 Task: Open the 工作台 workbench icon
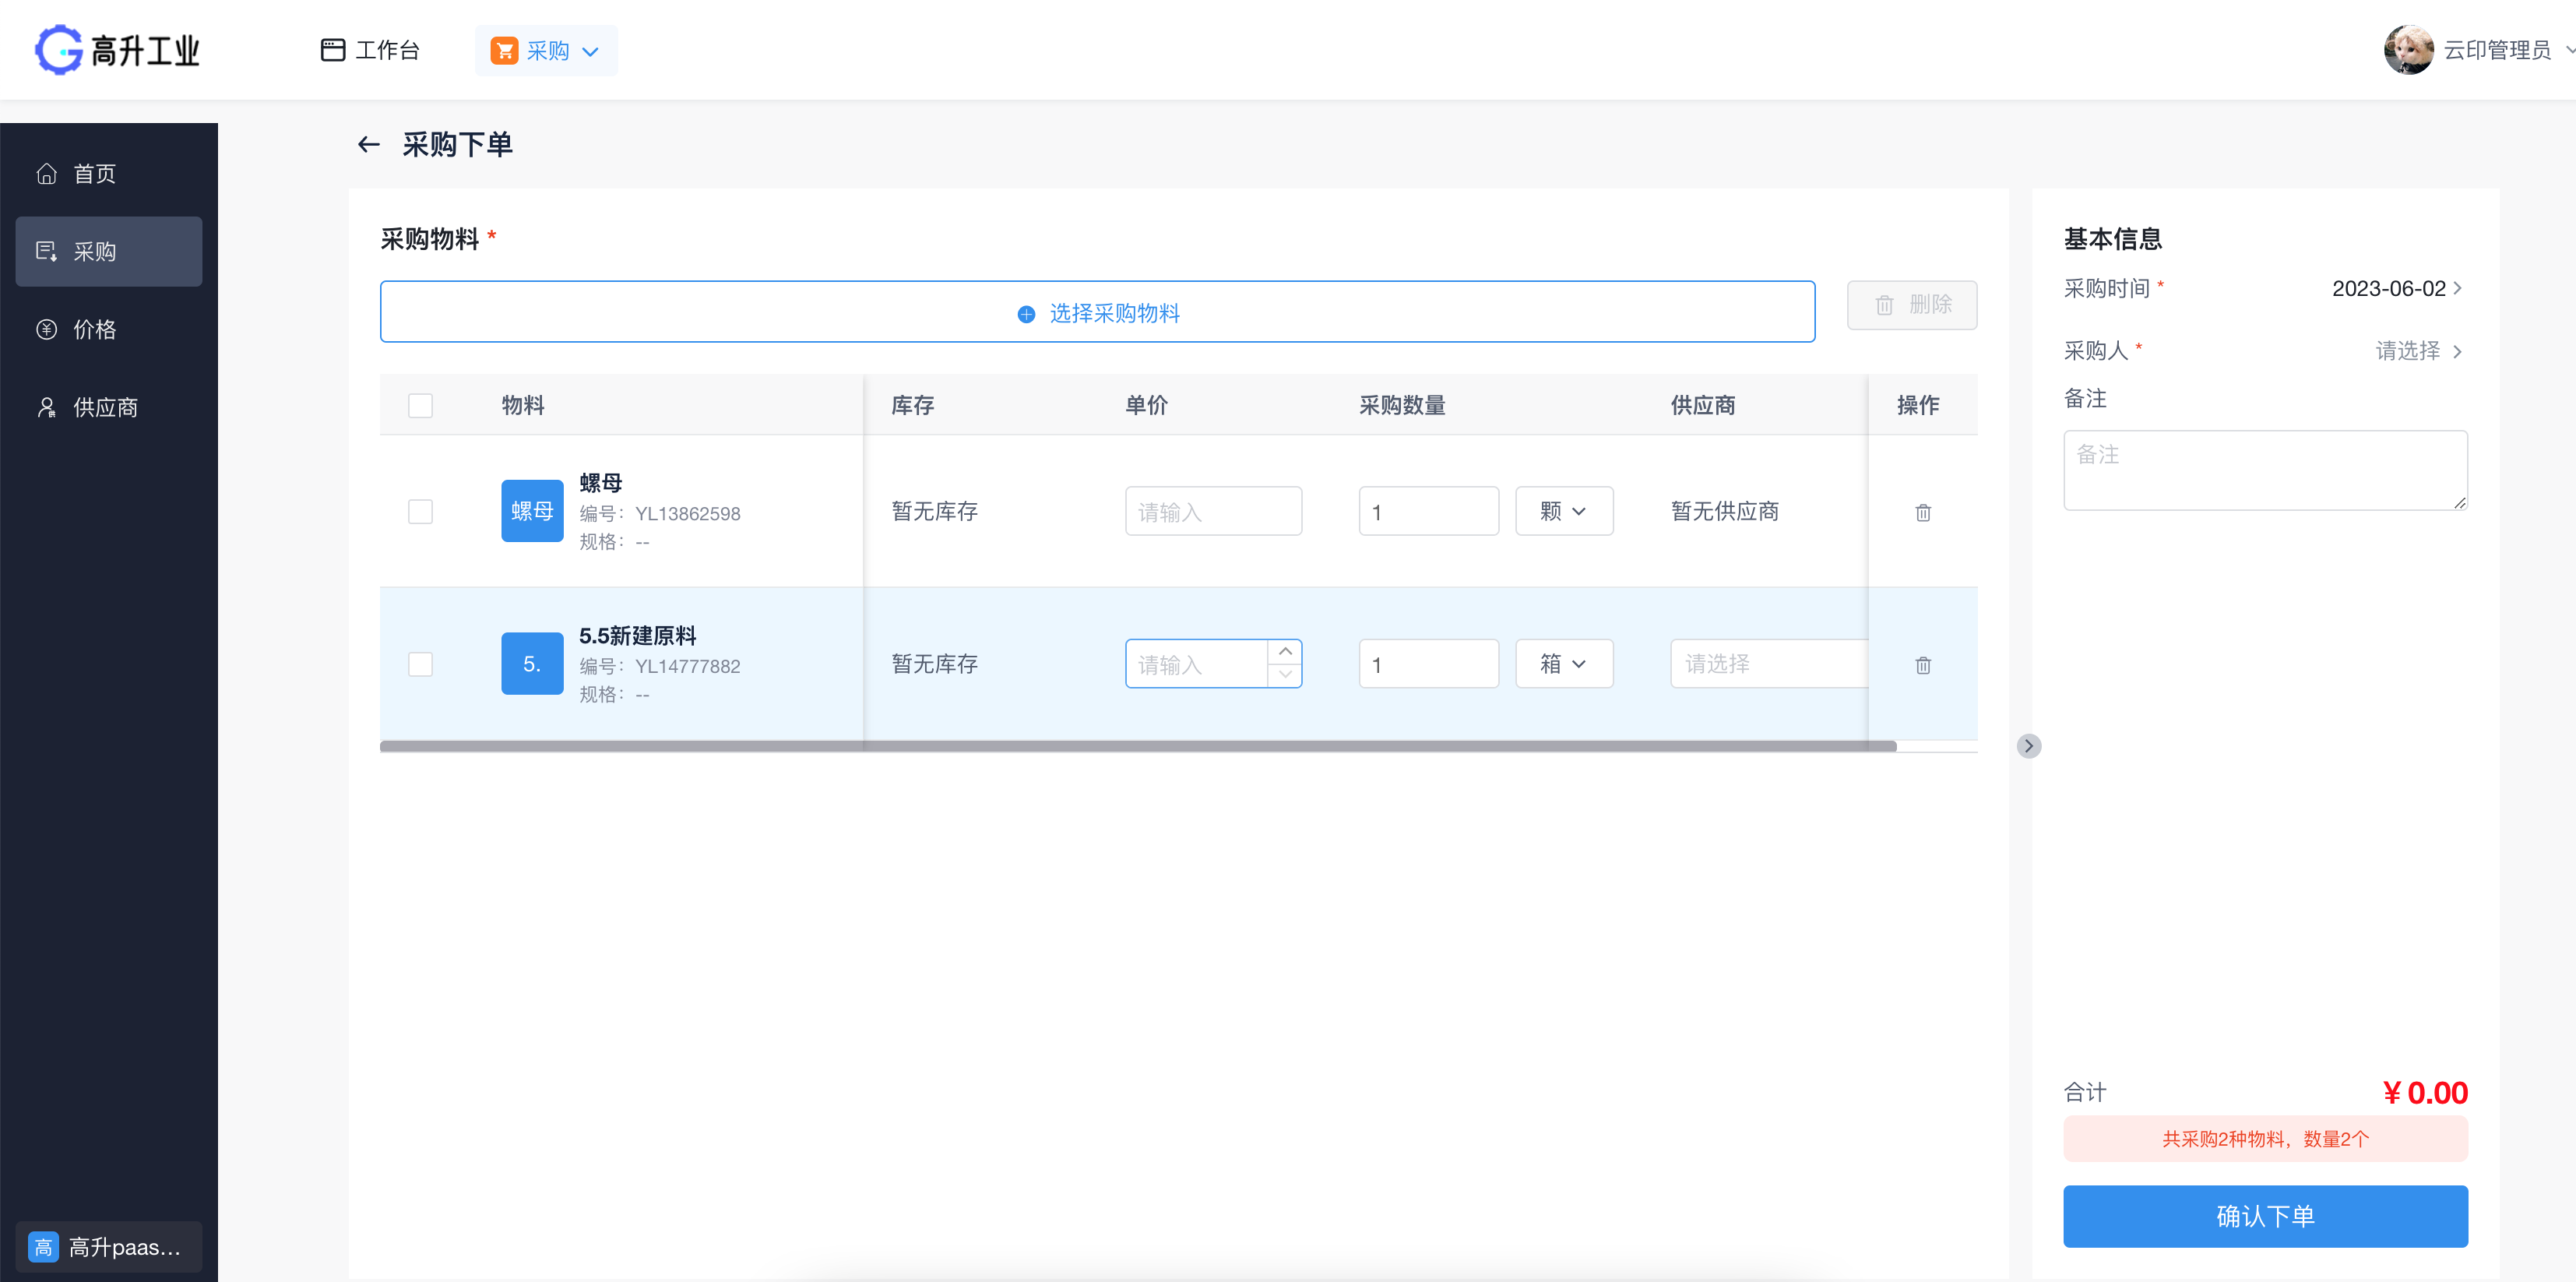pyautogui.click(x=333, y=50)
